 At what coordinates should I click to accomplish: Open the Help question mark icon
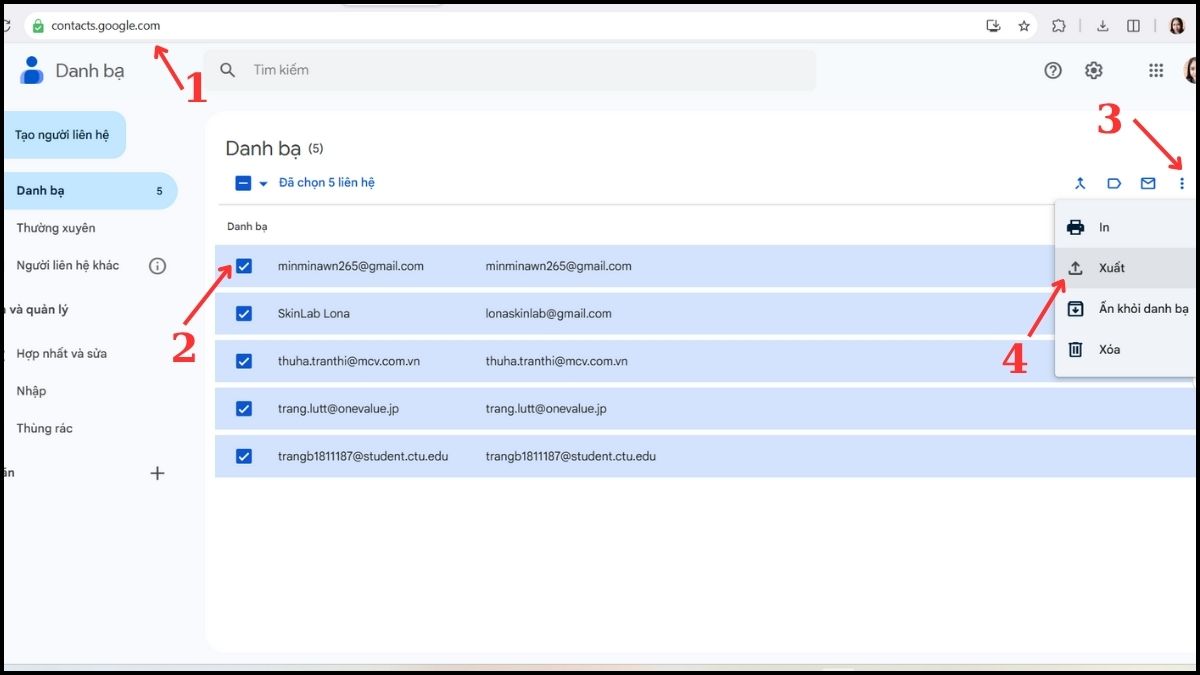[x=1053, y=70]
